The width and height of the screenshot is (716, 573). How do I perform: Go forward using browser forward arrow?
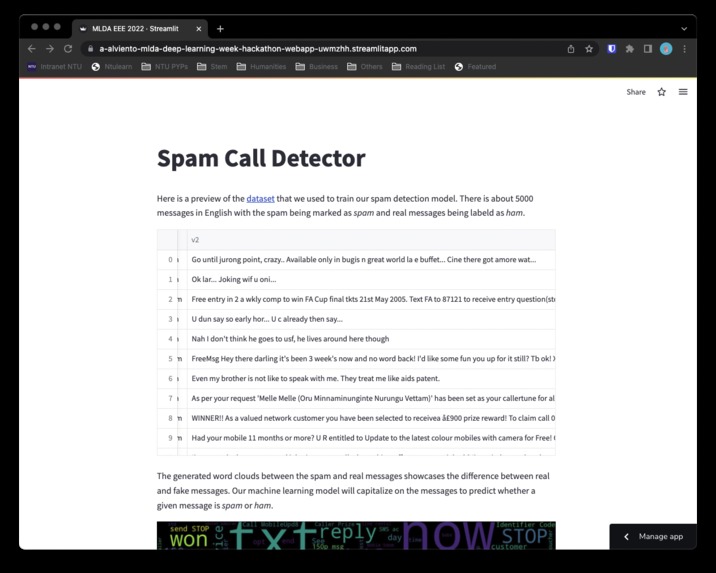50,49
